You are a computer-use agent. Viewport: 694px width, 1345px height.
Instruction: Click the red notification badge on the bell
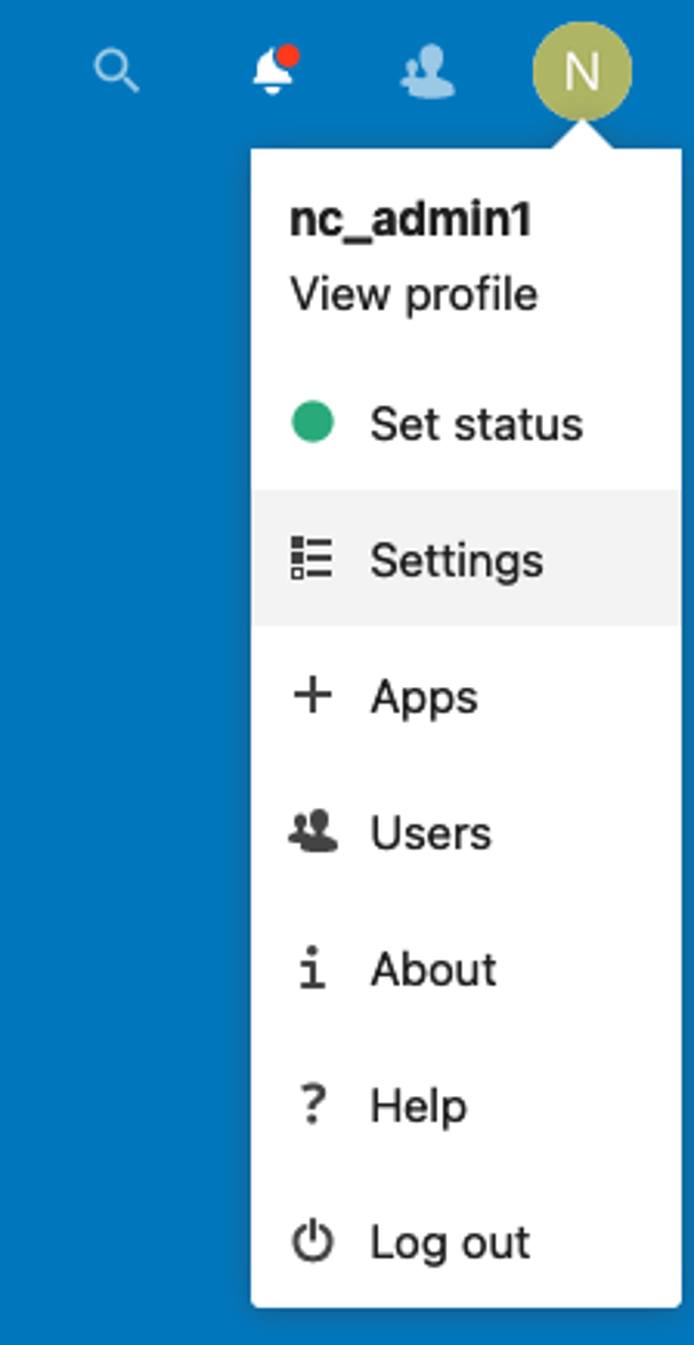coord(289,56)
